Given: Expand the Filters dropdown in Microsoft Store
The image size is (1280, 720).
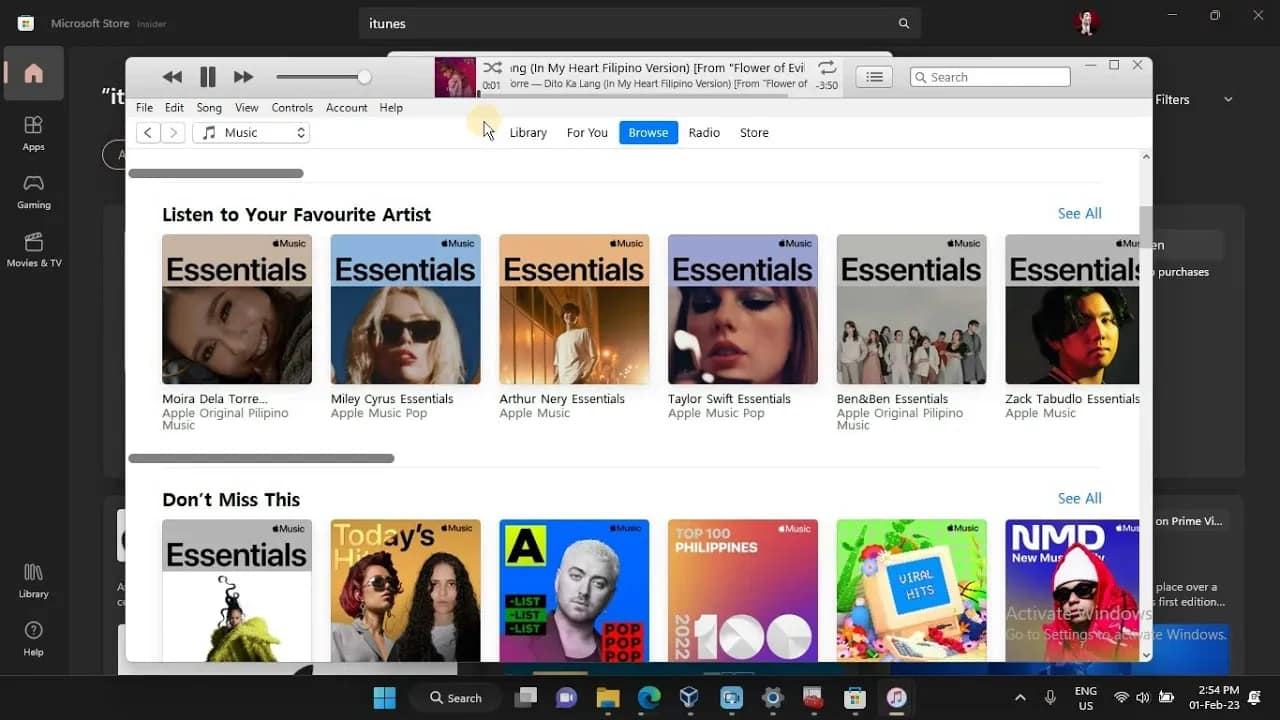Looking at the screenshot, I should (1196, 99).
